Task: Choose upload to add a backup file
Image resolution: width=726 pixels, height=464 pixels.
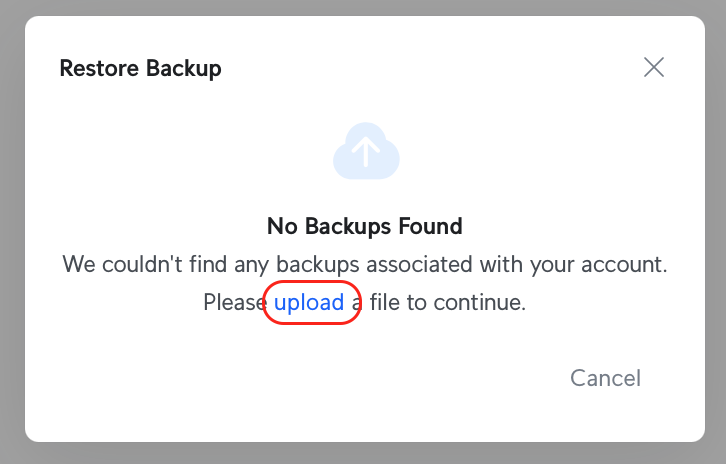Action: click(x=309, y=302)
